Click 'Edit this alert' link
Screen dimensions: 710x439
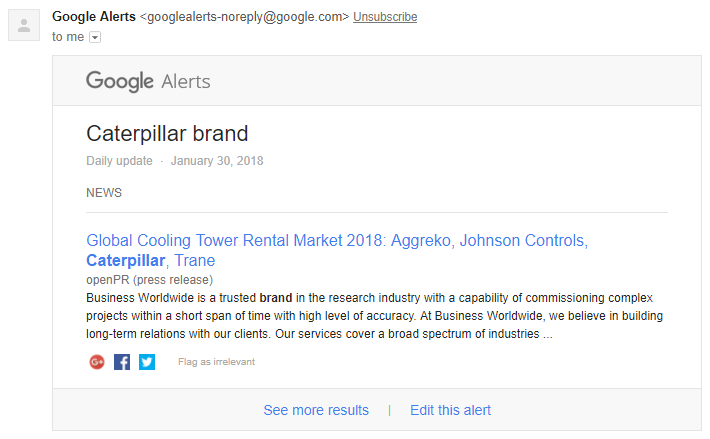click(450, 410)
